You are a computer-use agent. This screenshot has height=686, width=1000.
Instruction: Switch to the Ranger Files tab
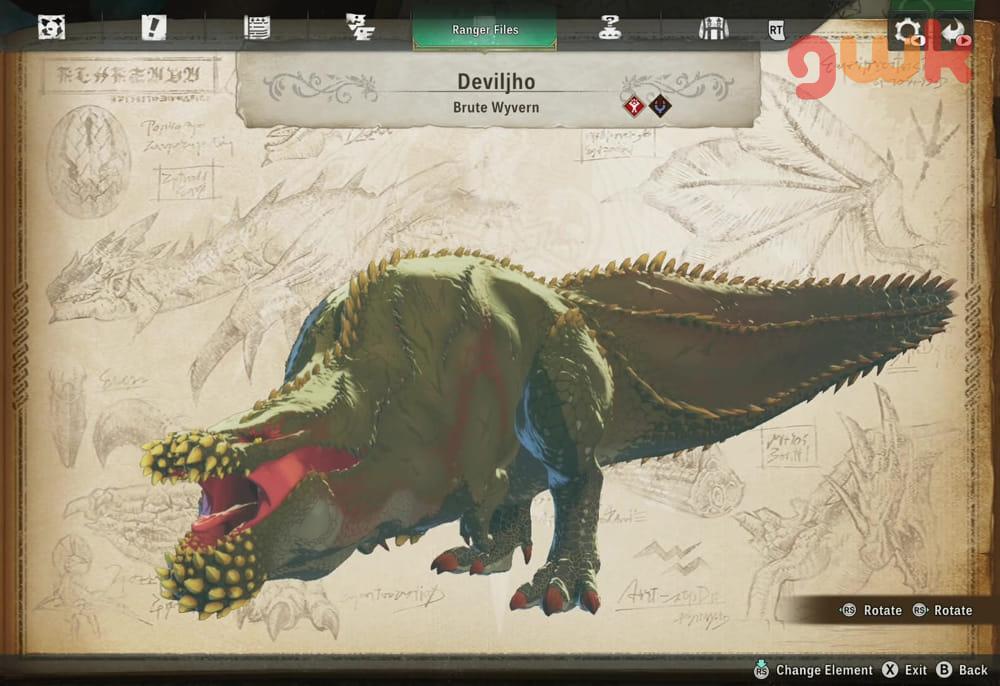[x=485, y=29]
